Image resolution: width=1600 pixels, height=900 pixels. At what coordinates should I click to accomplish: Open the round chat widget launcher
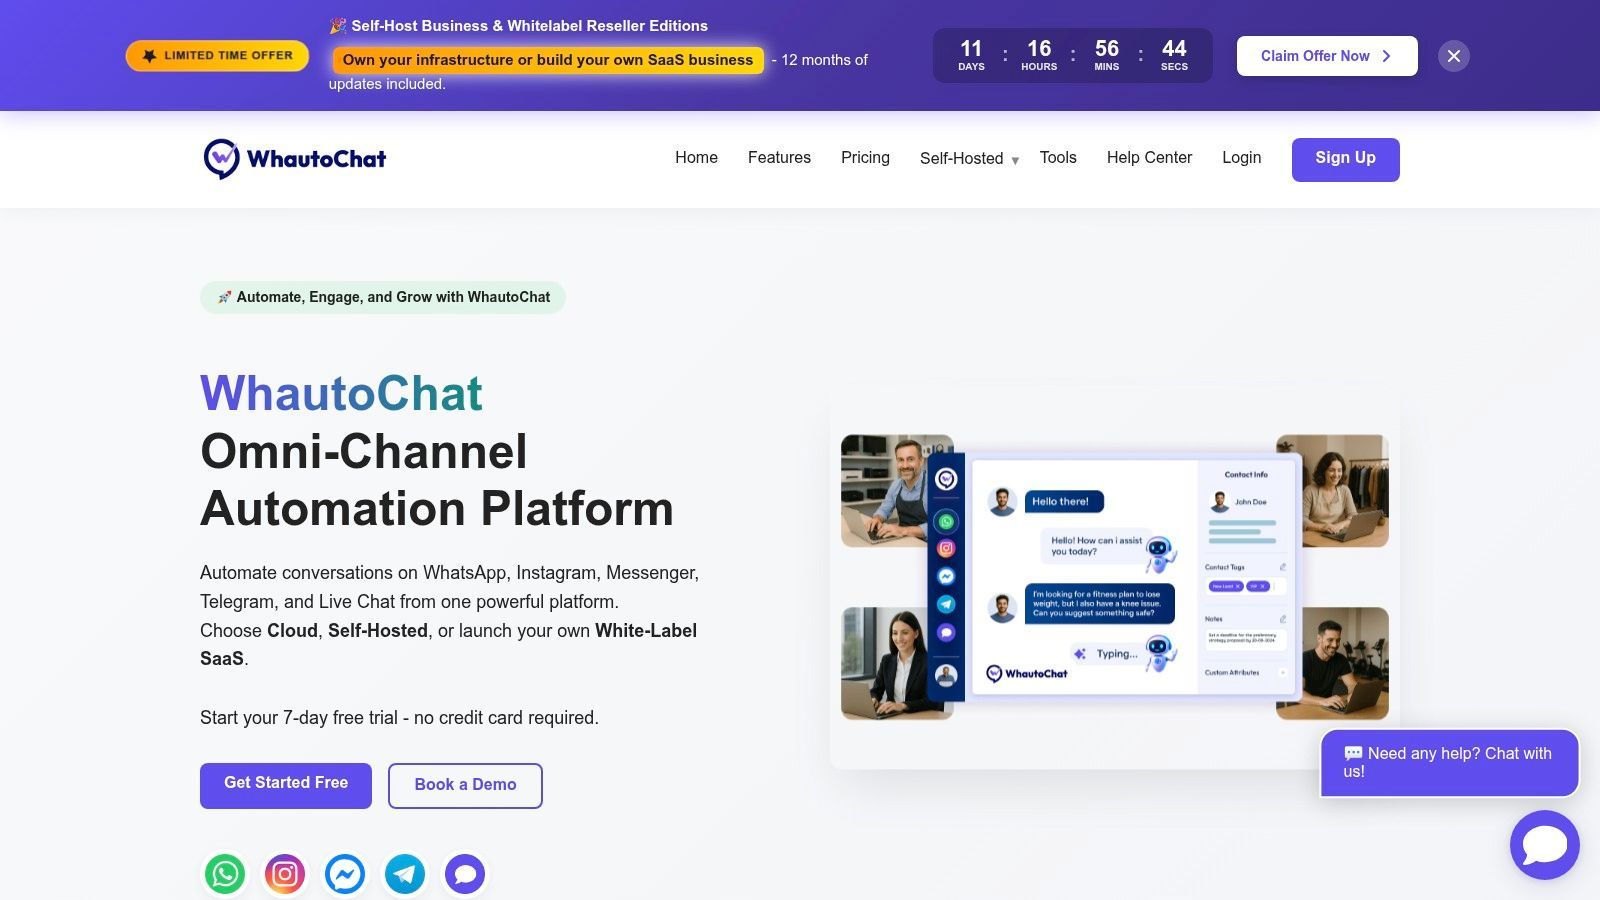tap(1545, 845)
